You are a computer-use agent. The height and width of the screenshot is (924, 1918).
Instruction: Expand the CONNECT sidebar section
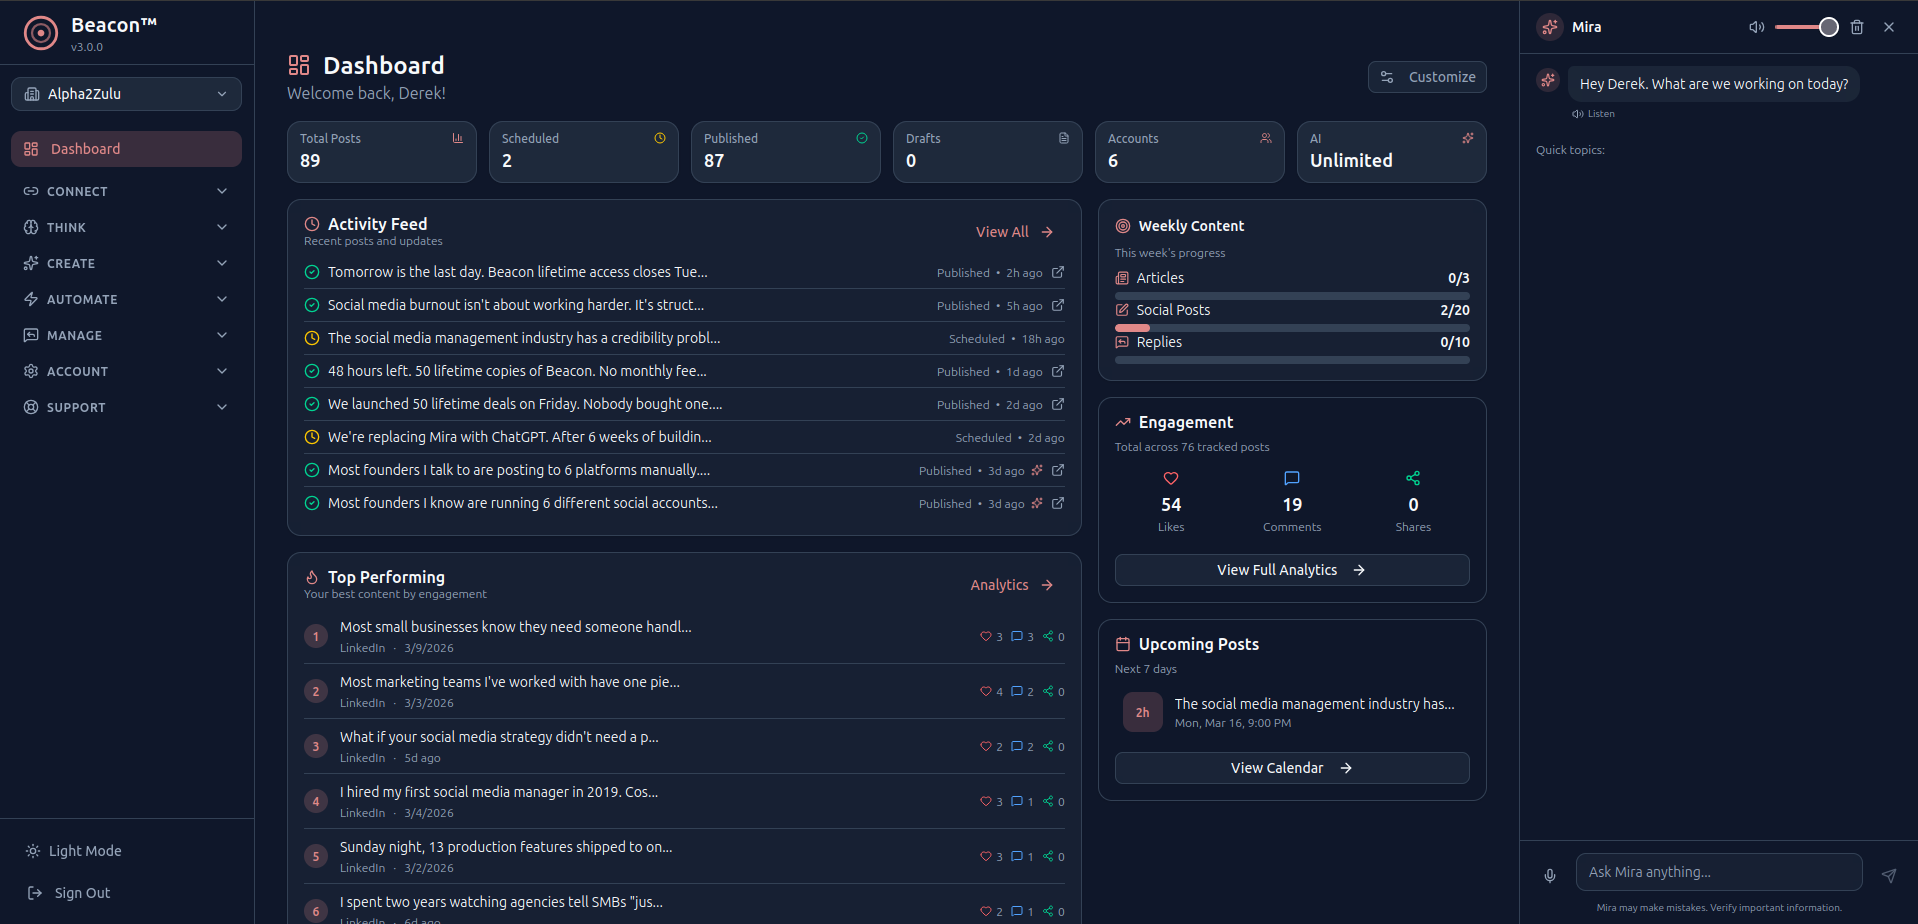click(126, 191)
